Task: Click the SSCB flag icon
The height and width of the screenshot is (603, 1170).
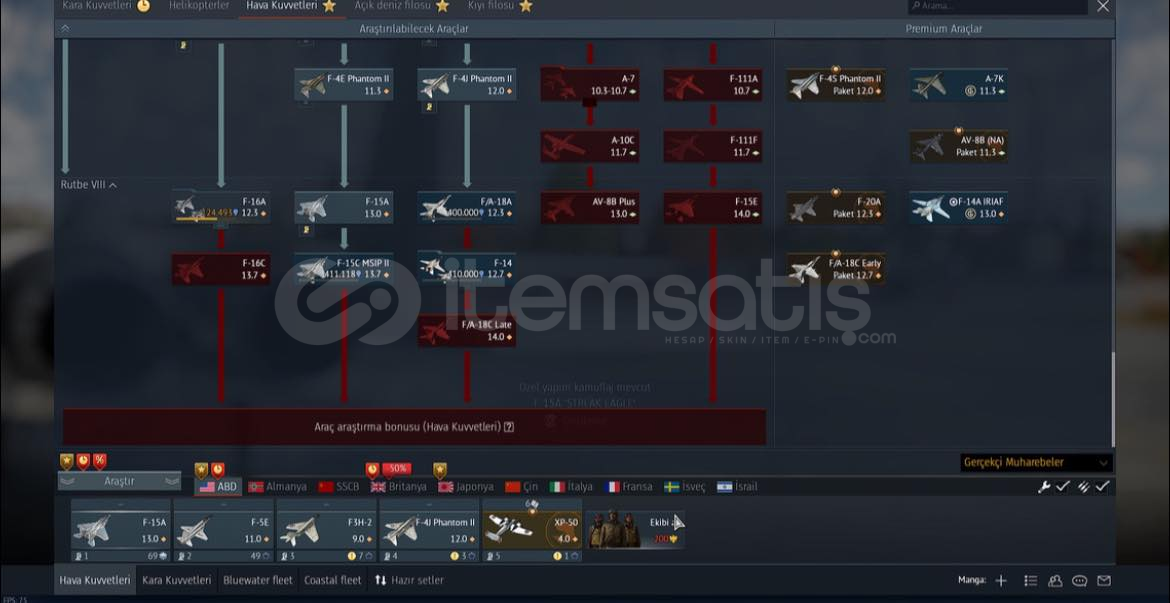Action: [326, 487]
